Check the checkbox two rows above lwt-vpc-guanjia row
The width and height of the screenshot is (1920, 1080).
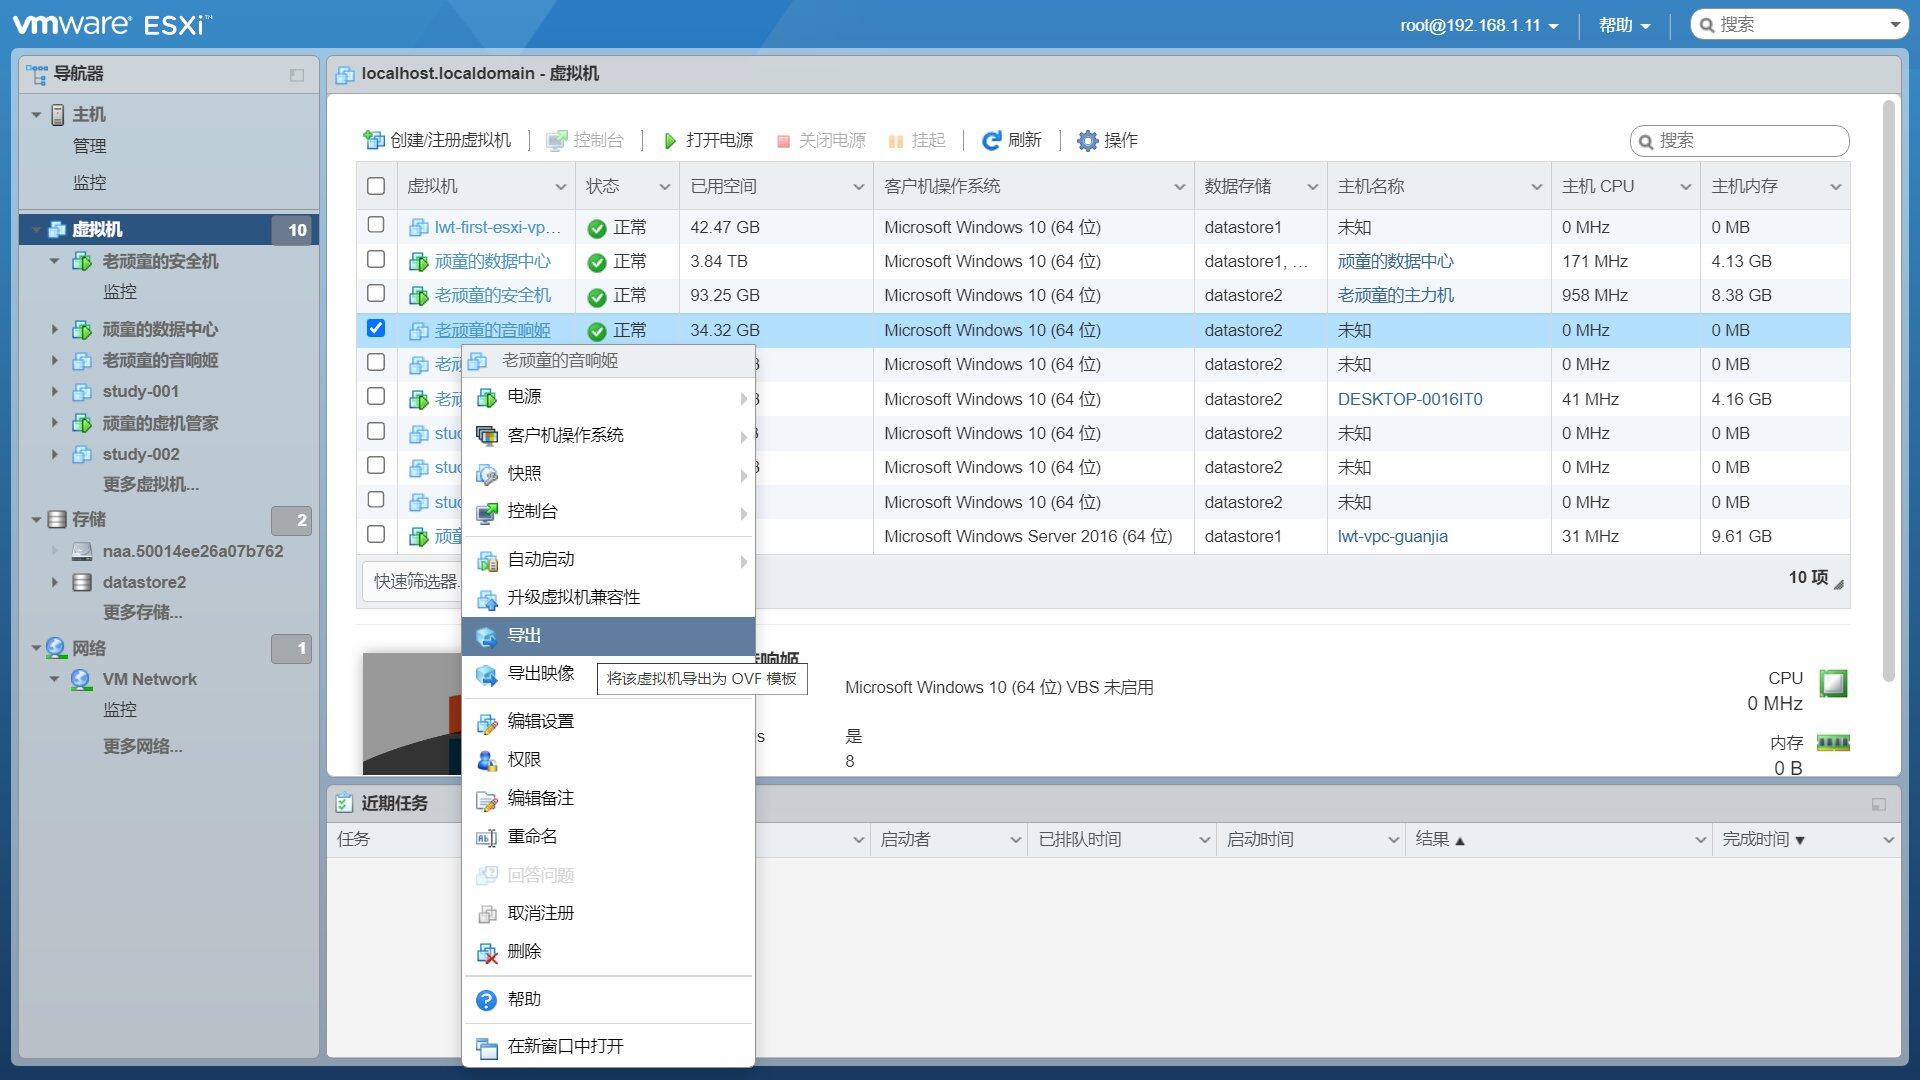(376, 465)
